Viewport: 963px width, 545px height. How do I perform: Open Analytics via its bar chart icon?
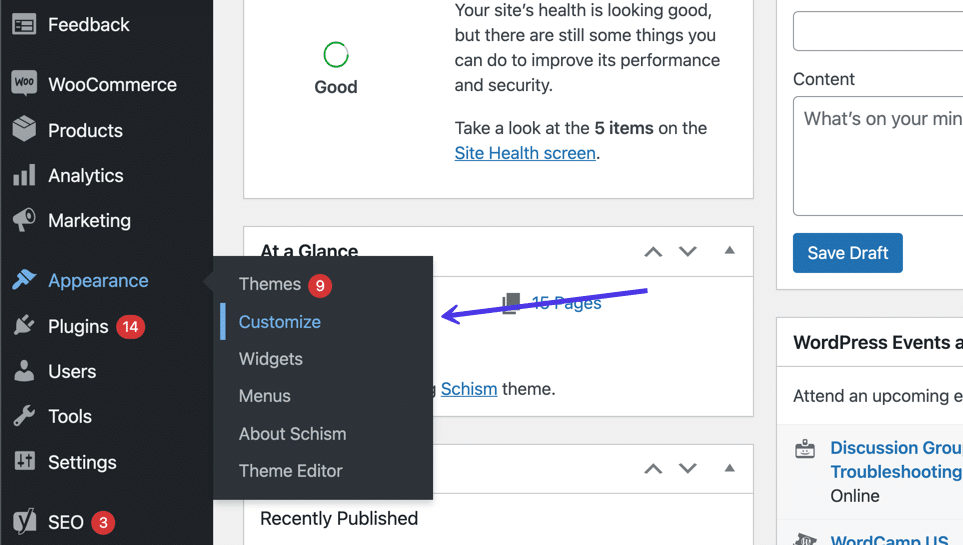point(24,176)
